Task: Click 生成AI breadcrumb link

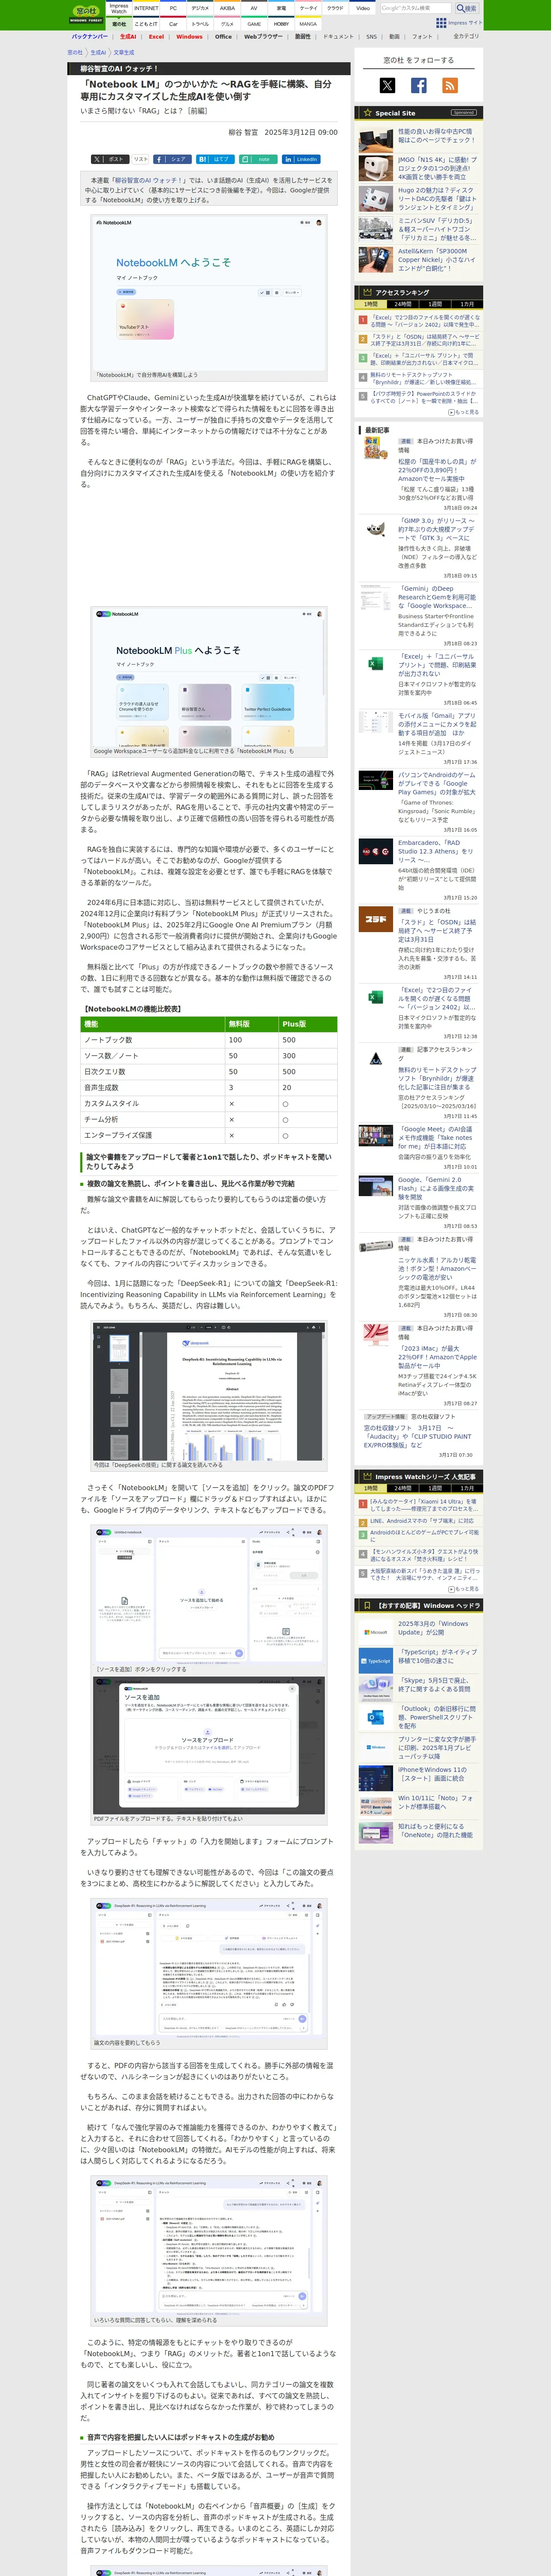Action: pyautogui.click(x=98, y=53)
